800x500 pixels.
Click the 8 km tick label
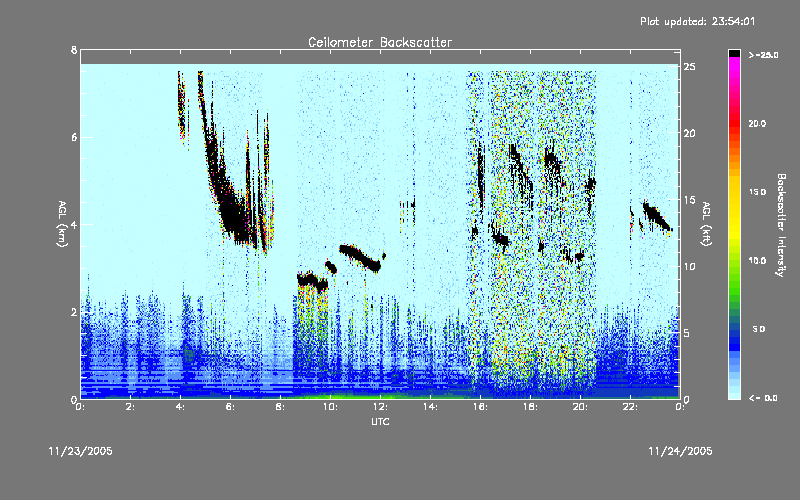click(74, 50)
